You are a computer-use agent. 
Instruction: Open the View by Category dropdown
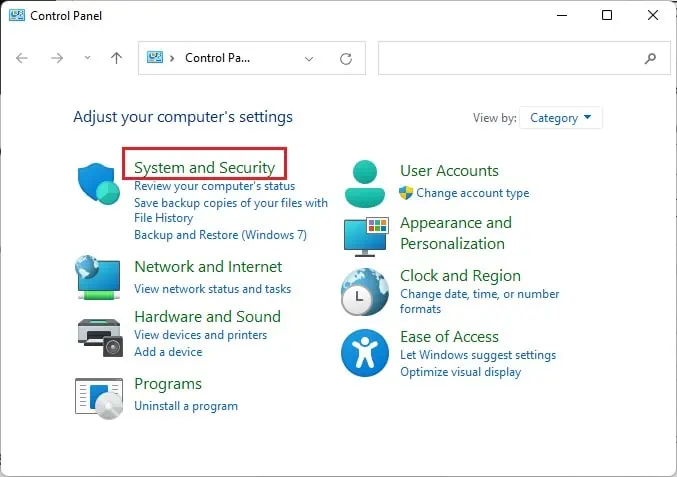coord(560,118)
